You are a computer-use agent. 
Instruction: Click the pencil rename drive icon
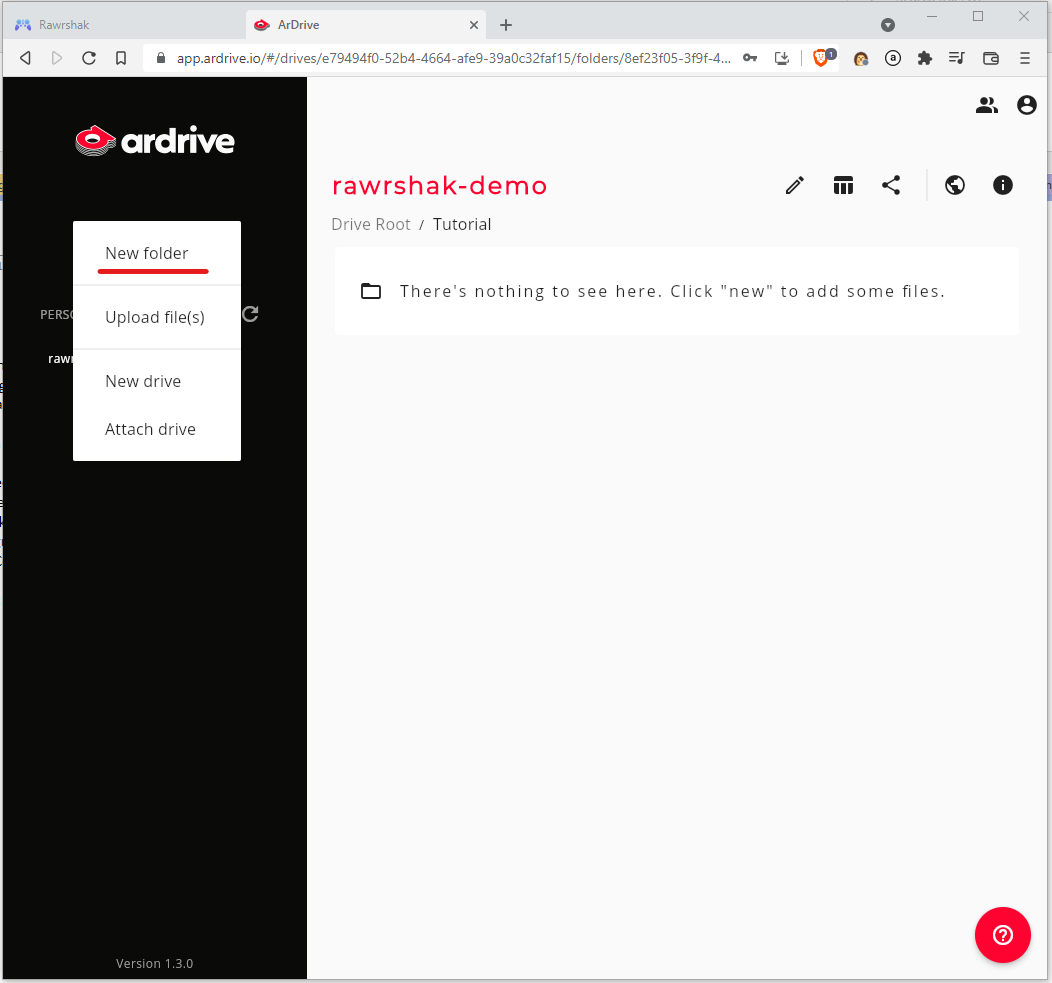point(795,185)
